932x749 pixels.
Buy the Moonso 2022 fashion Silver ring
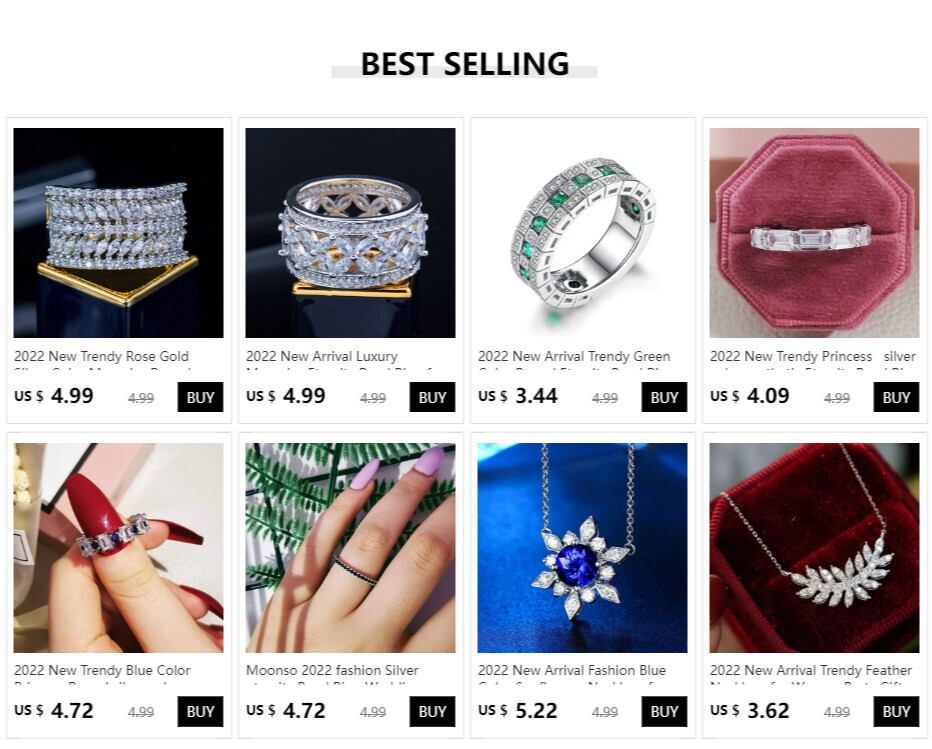(x=432, y=712)
